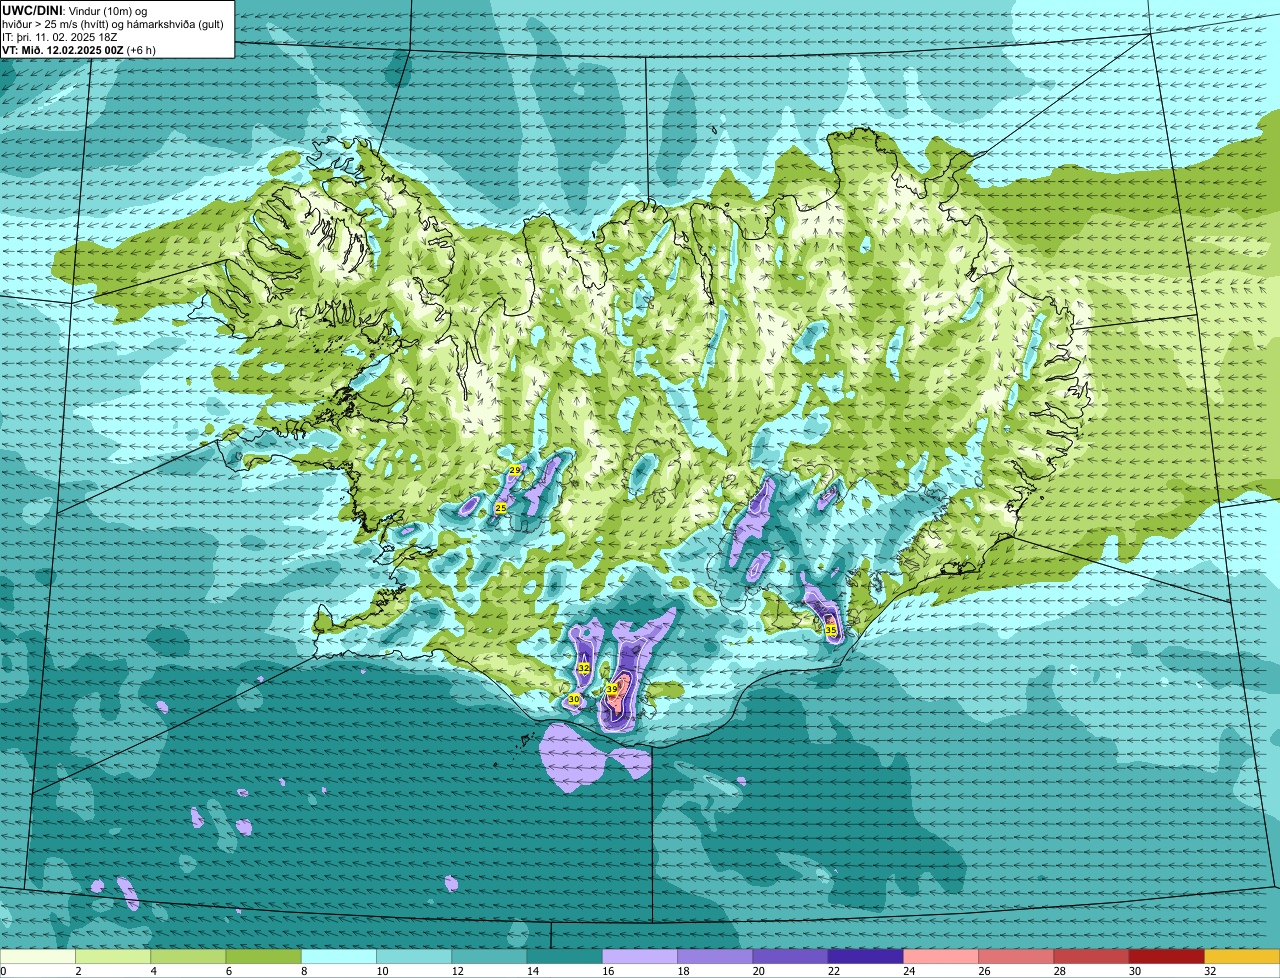Select the 6–8 m/s green legend swatch
Screen dimensions: 1280x978
(x=264, y=956)
